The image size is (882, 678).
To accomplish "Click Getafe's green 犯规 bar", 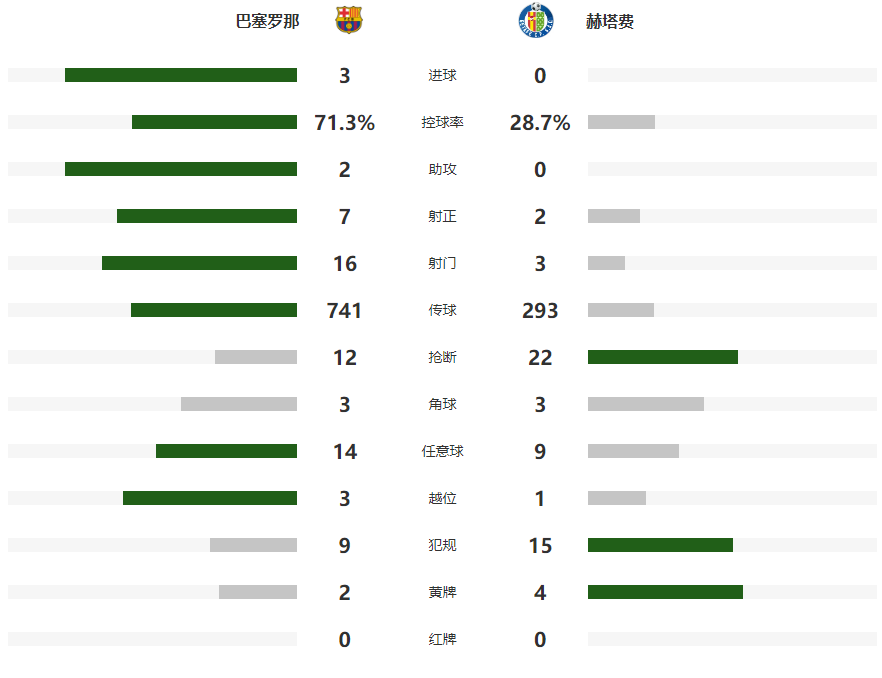I will (660, 545).
